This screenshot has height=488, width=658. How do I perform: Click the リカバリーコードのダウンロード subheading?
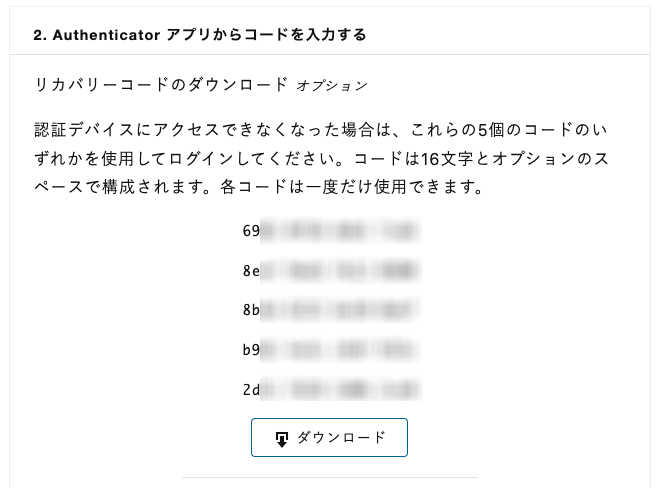tap(161, 85)
